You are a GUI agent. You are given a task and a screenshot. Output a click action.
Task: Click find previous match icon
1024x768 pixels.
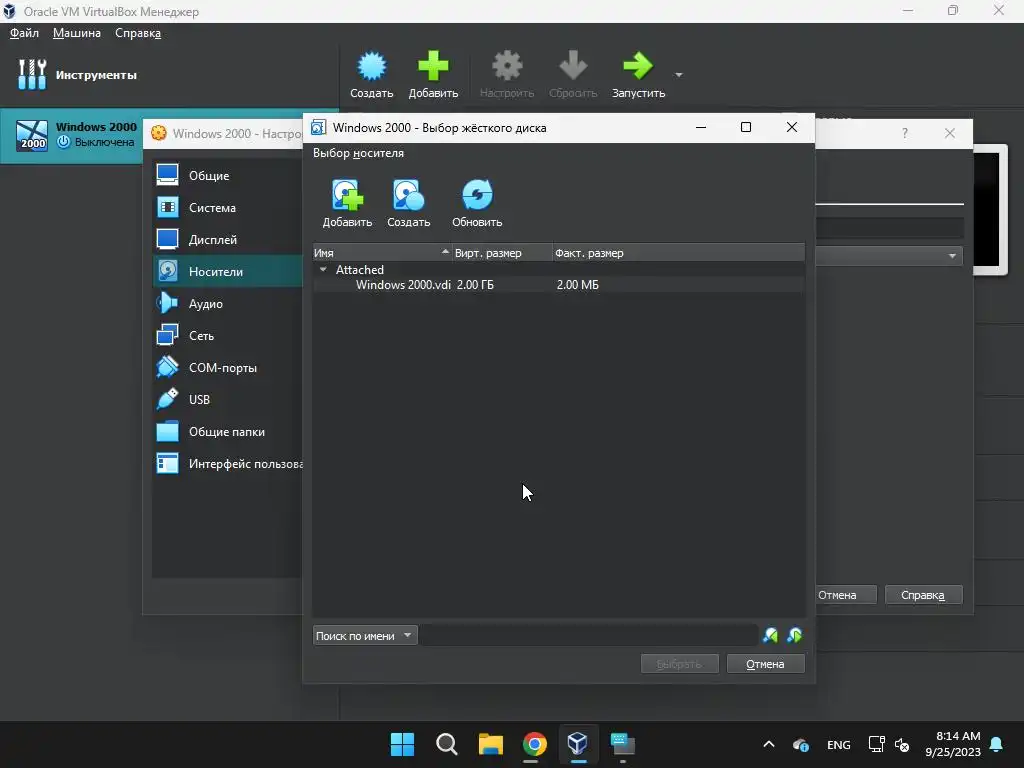(x=771, y=635)
